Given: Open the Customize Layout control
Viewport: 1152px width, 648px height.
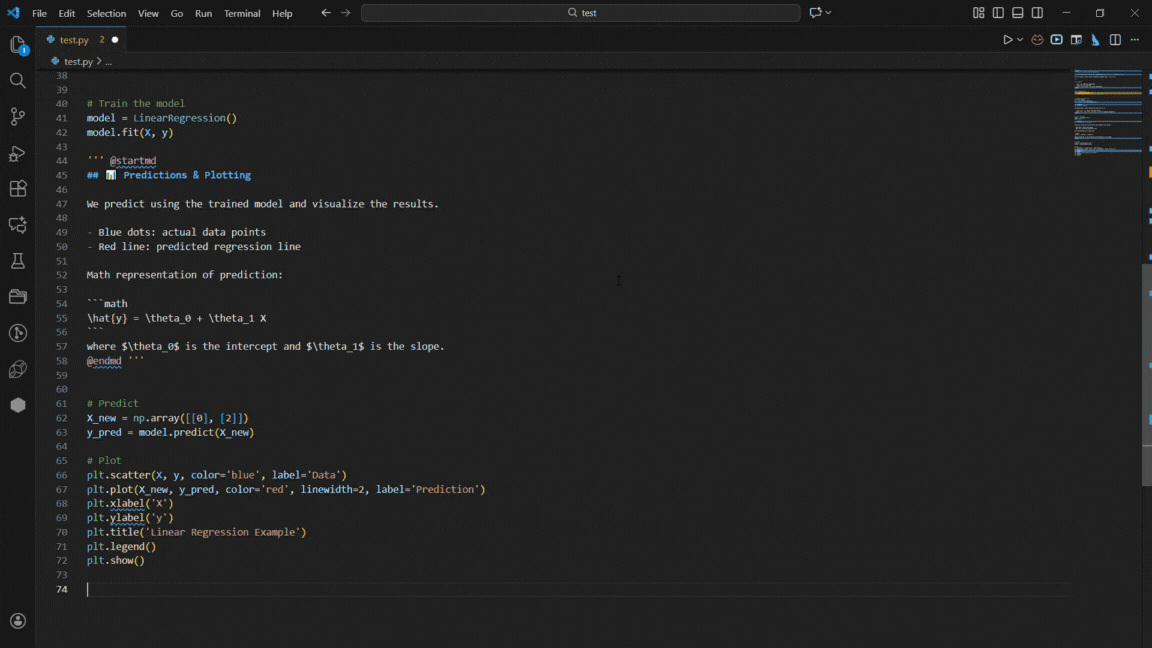Looking at the screenshot, I should [979, 12].
